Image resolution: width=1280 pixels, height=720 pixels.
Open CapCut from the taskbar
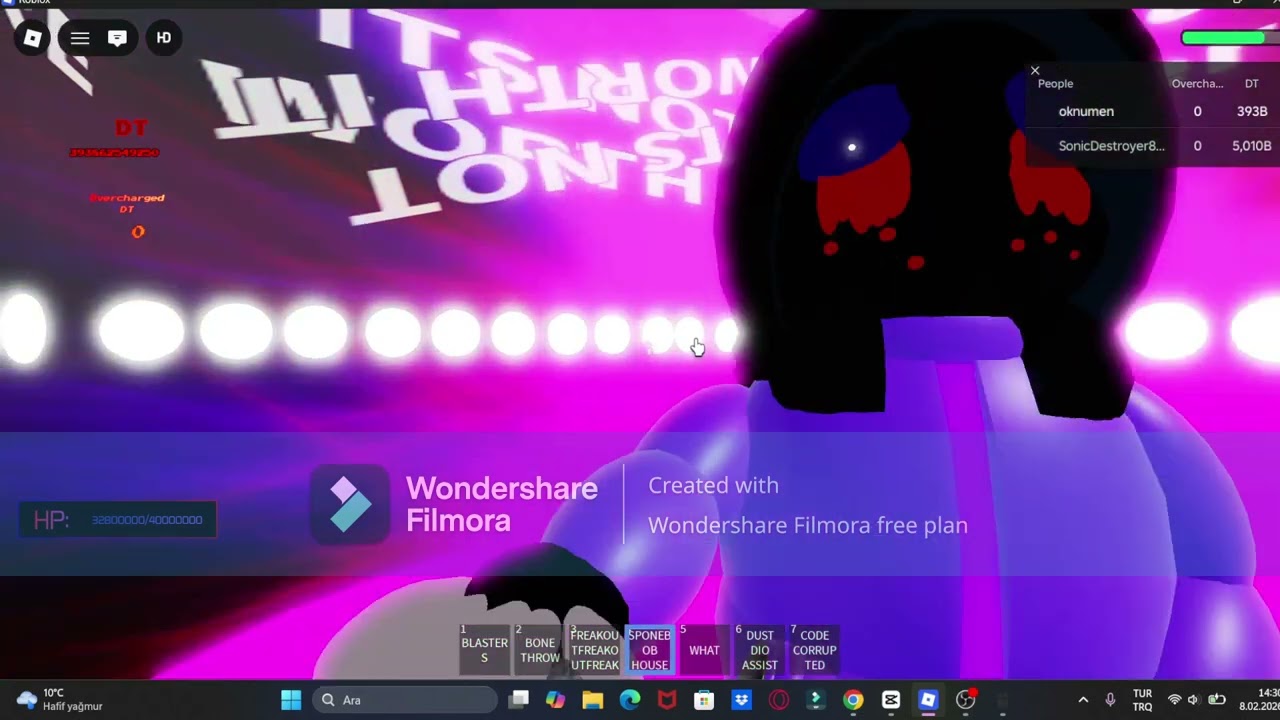pyautogui.click(x=890, y=700)
